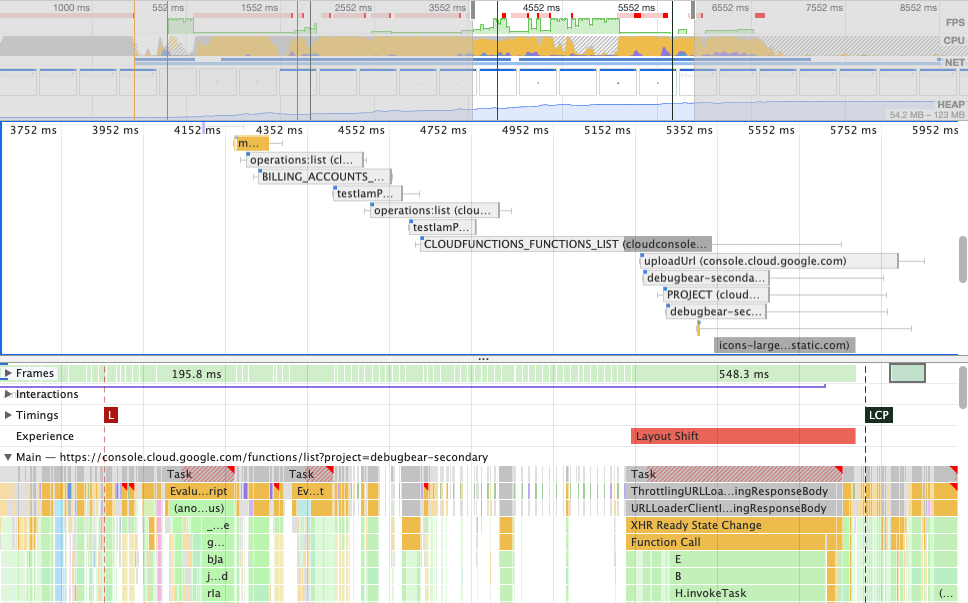Select the CLOUDFUNCTIONS_FUNCTIONS_LIST network request
The image size is (968, 603).
[565, 244]
